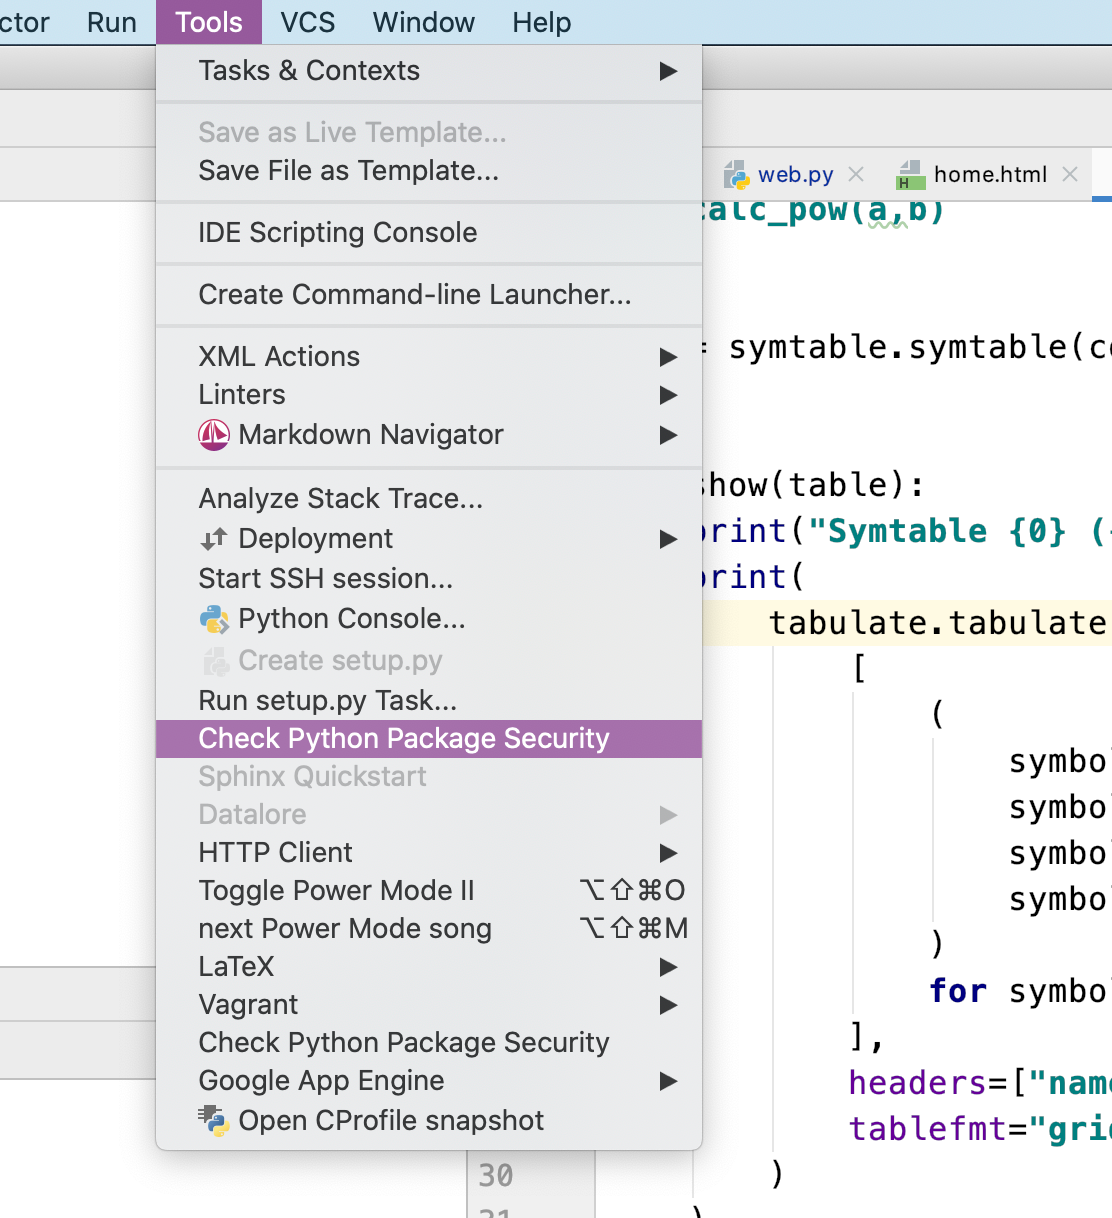This screenshot has width=1112, height=1218.
Task: Click the unhighlighted Check Python Package Security entry
Action: coord(429,1043)
